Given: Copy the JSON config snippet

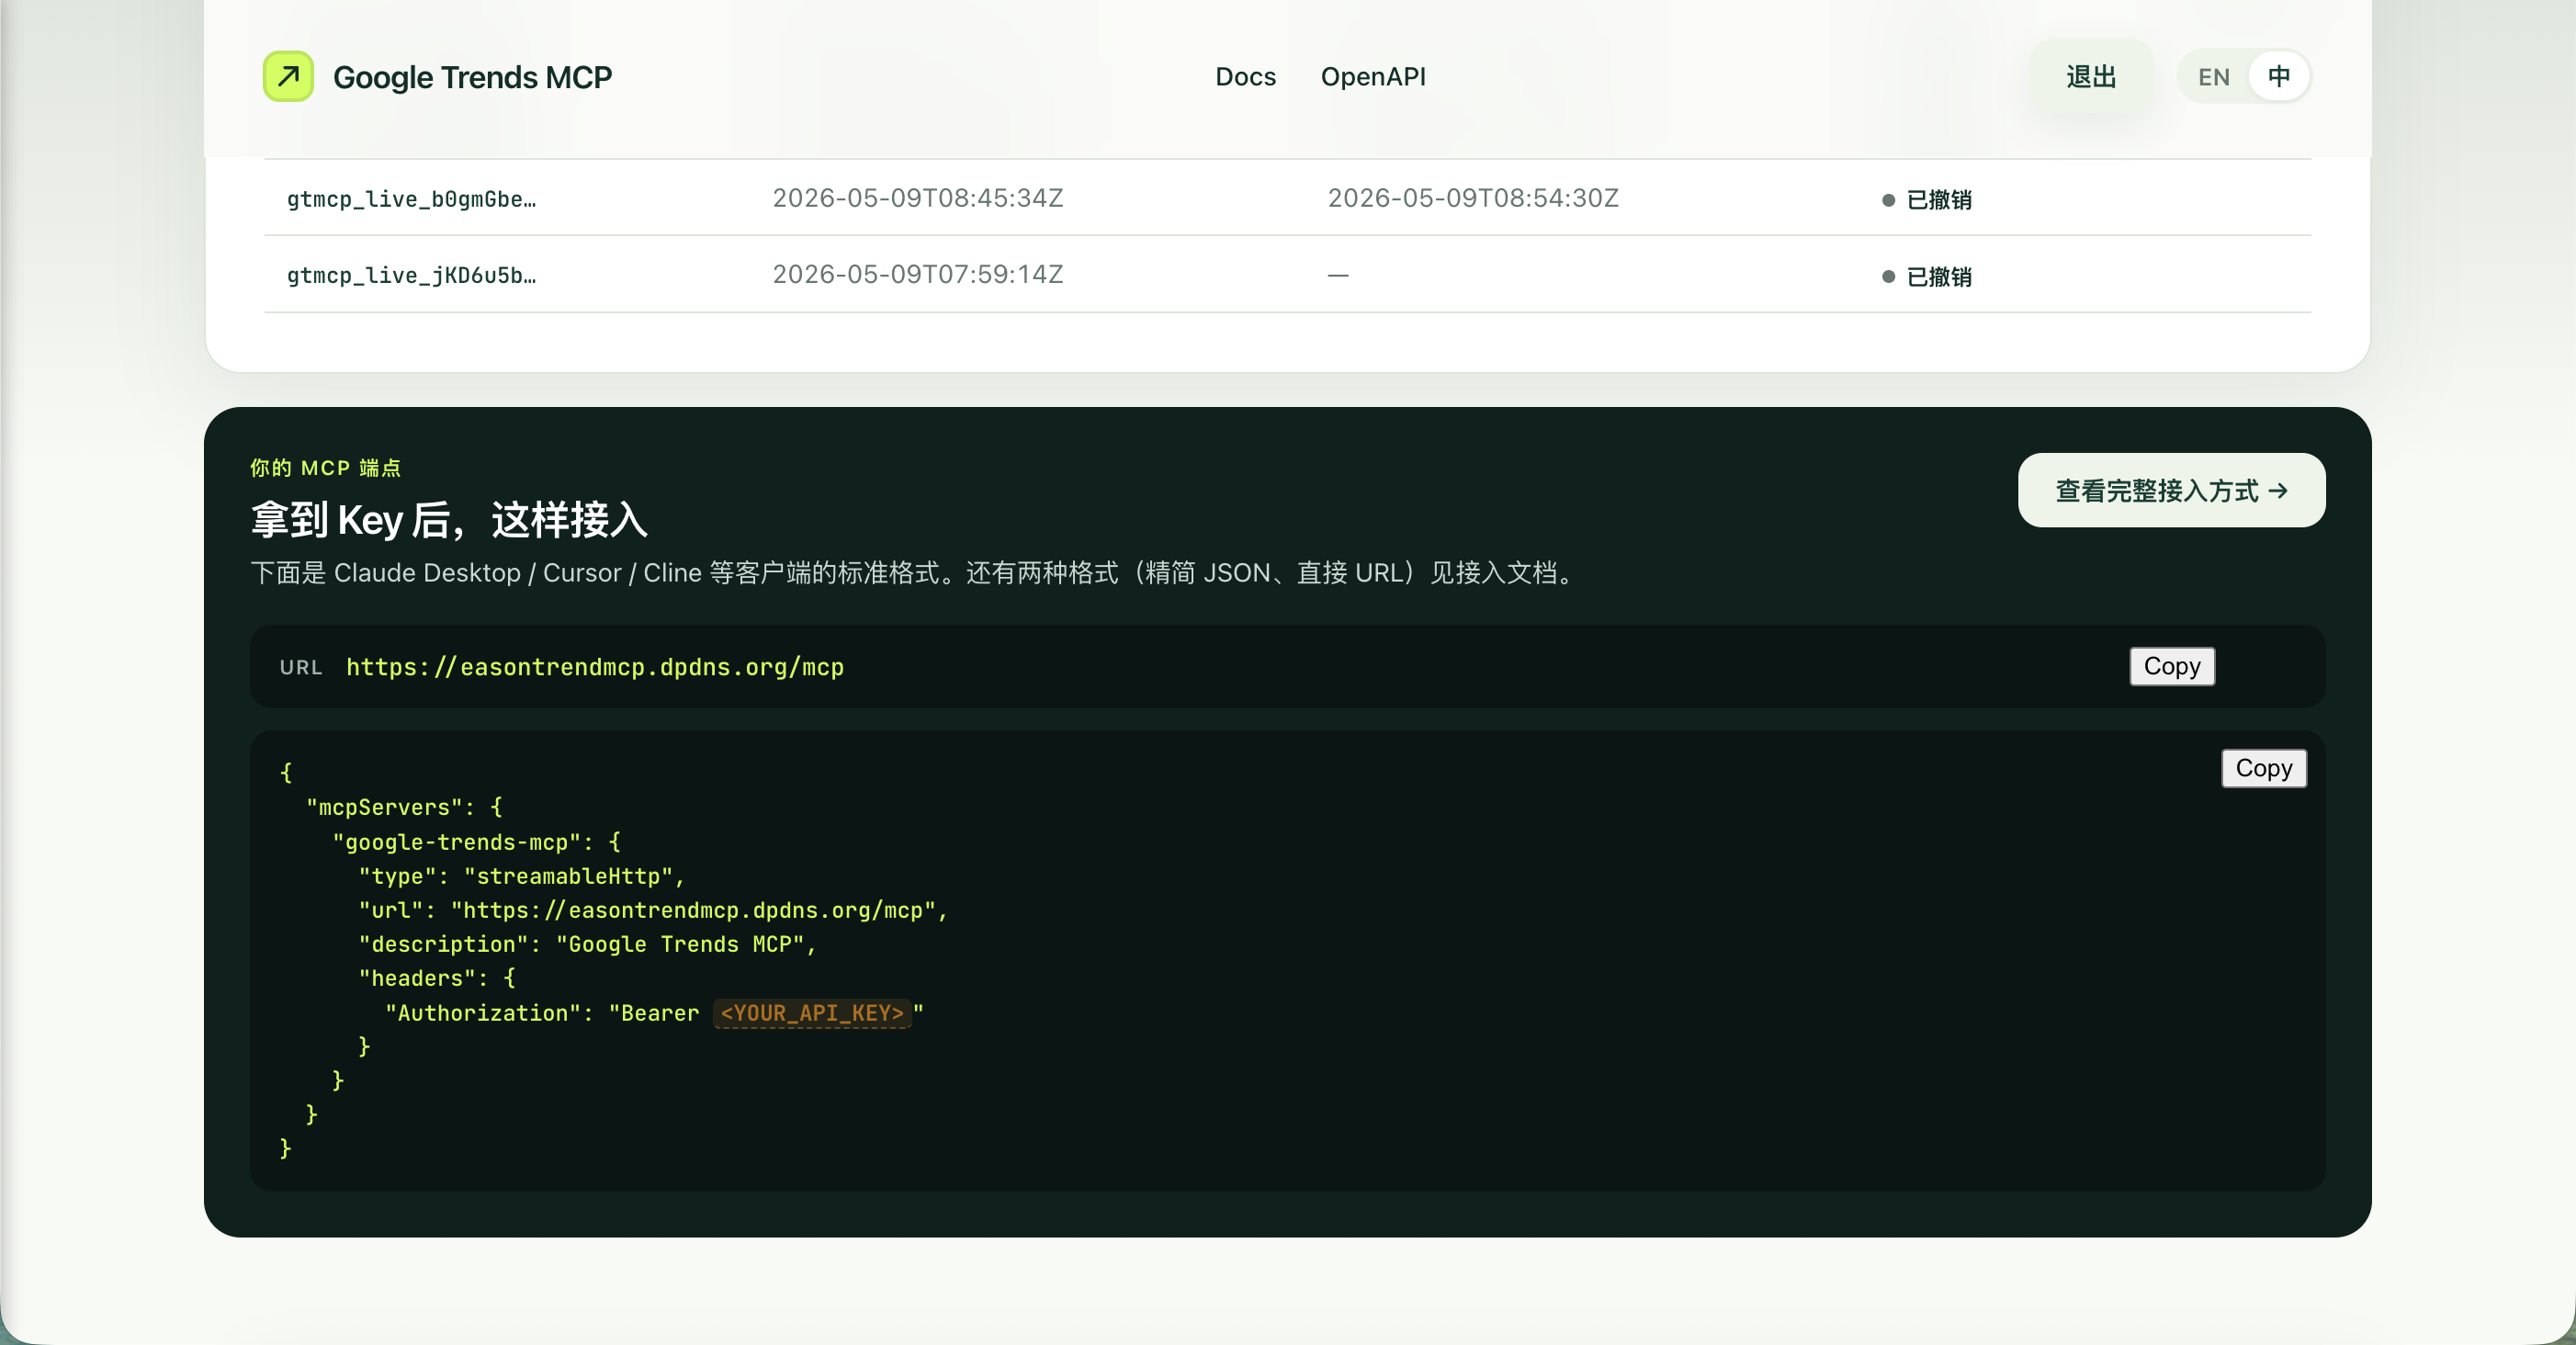Looking at the screenshot, I should (x=2264, y=768).
